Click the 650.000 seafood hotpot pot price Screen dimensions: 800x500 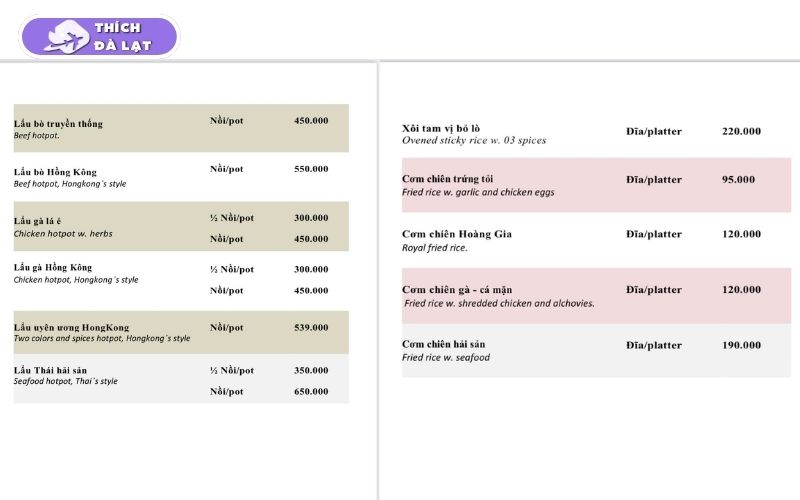click(311, 391)
